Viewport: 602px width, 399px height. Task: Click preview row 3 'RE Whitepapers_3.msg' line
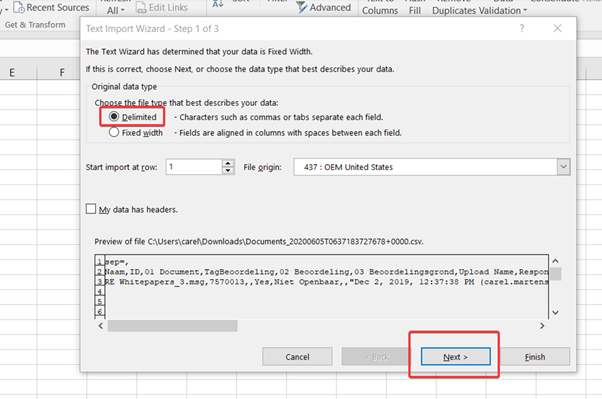pyautogui.click(x=326, y=282)
